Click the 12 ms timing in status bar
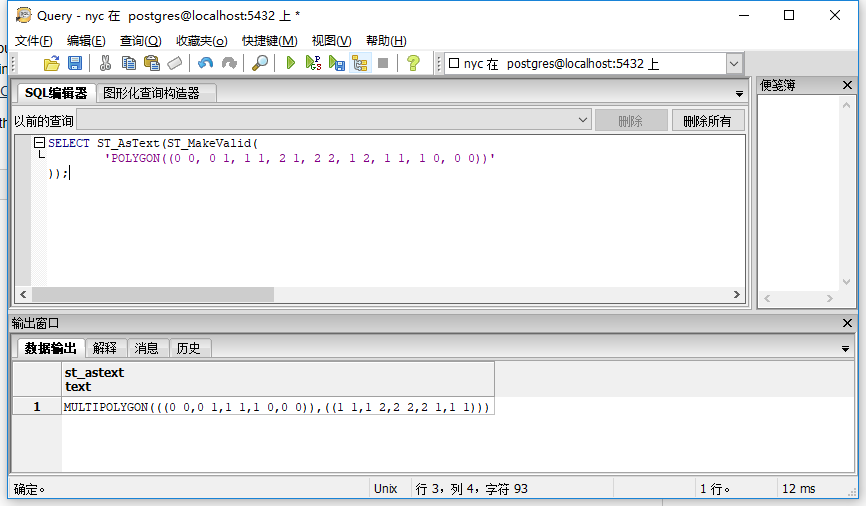866x506 pixels. click(799, 489)
